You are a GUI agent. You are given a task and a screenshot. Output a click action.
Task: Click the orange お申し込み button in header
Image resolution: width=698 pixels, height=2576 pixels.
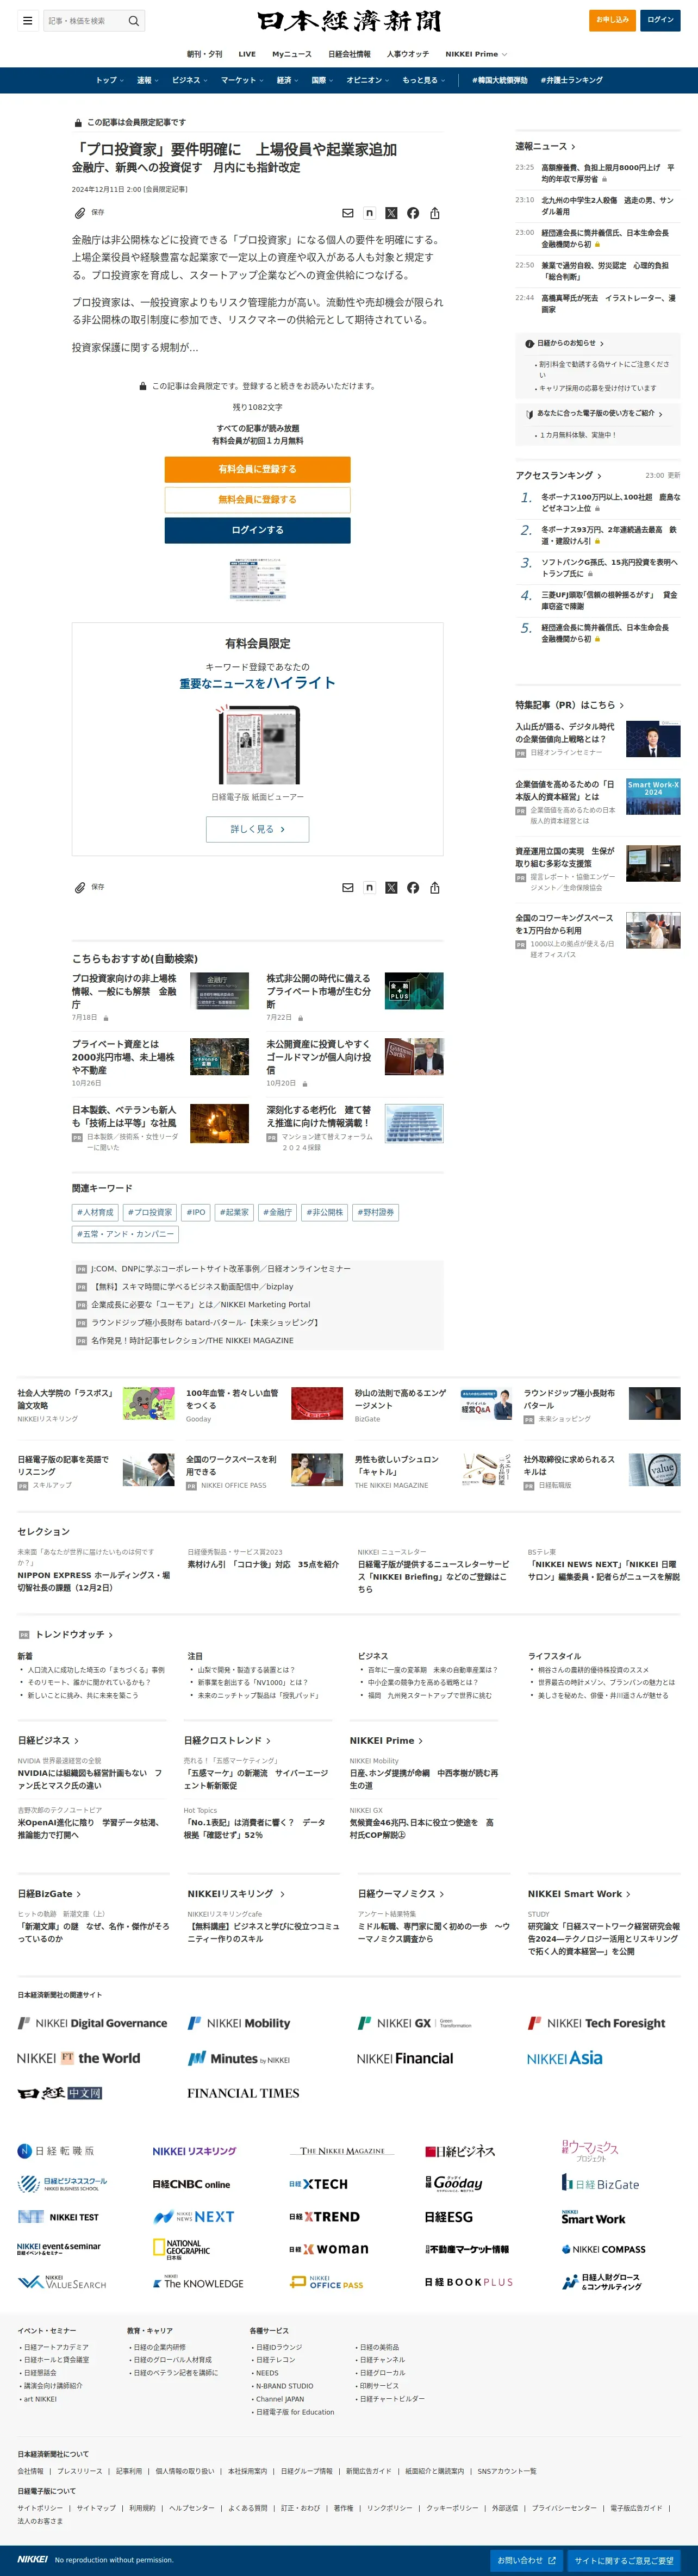(612, 20)
